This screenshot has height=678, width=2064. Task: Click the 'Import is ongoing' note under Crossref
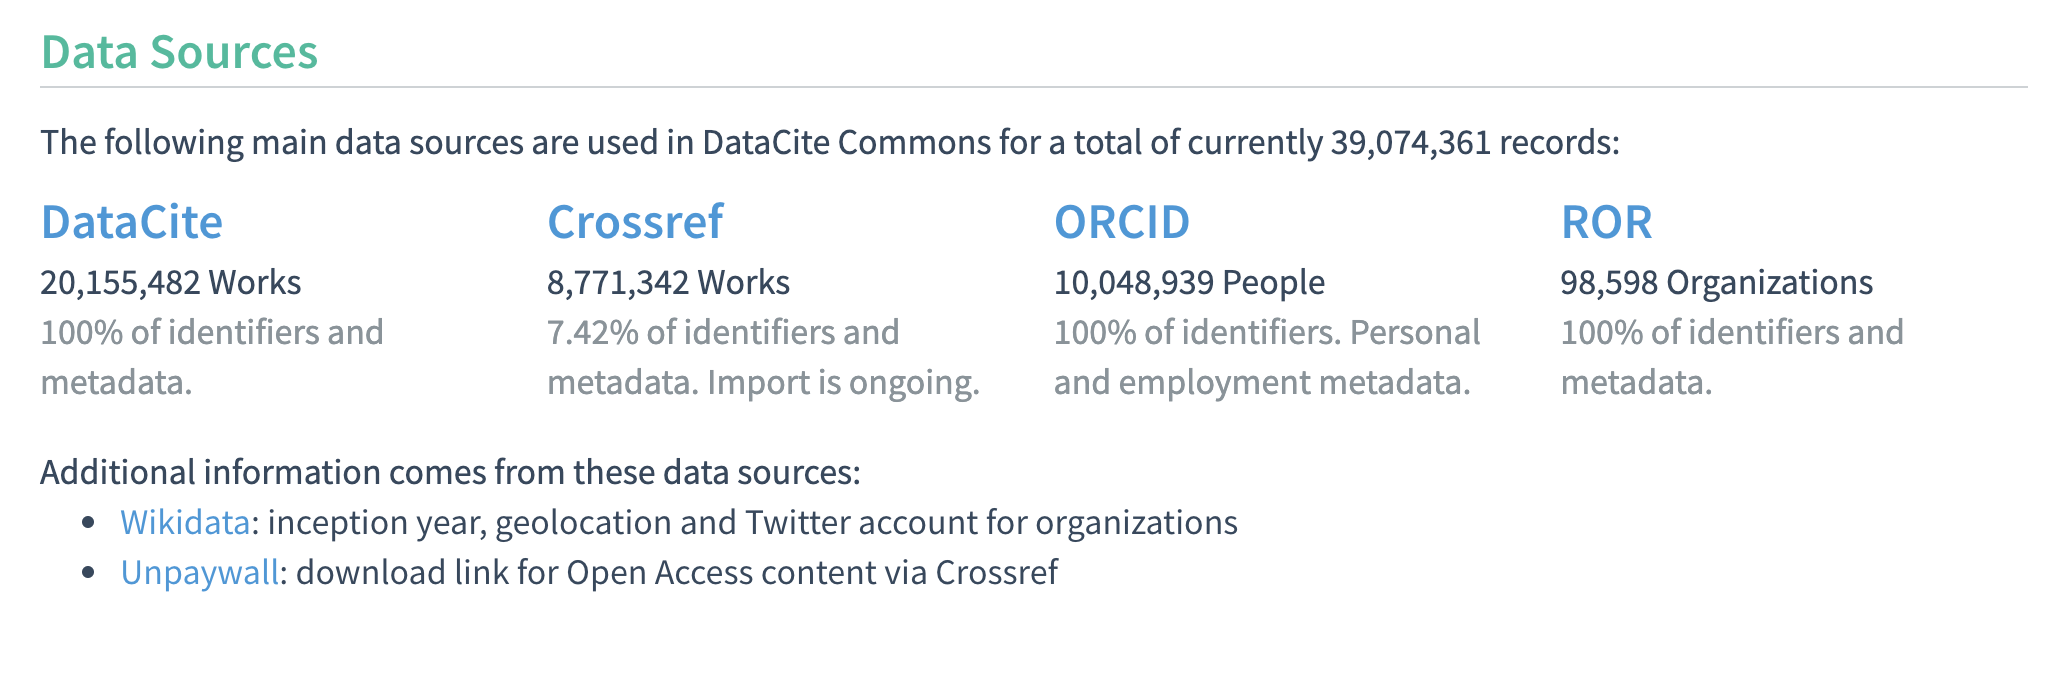(x=844, y=383)
